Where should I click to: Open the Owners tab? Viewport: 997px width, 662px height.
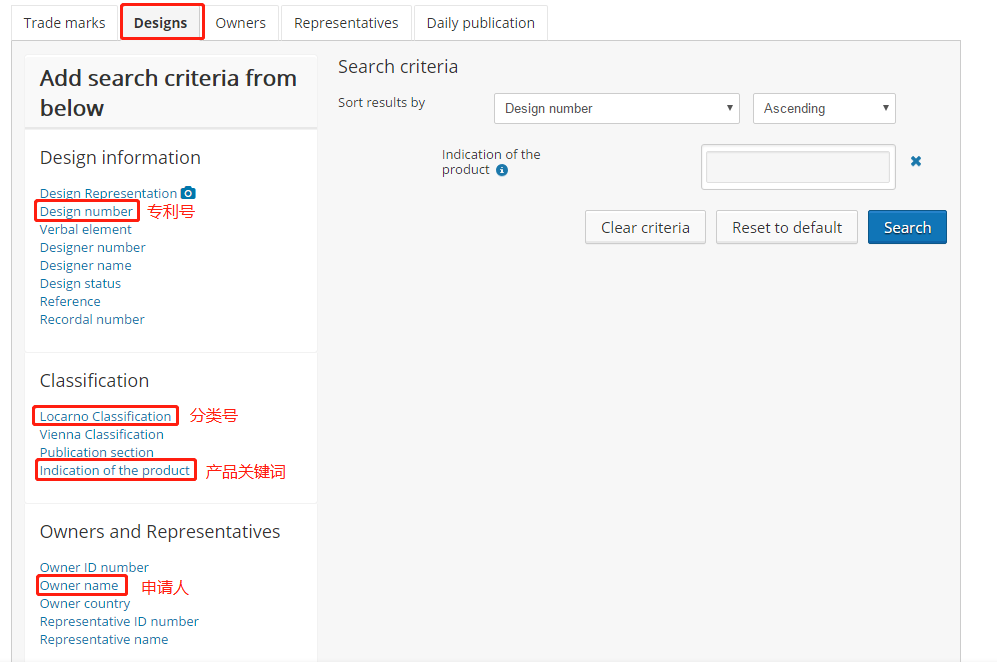point(241,23)
